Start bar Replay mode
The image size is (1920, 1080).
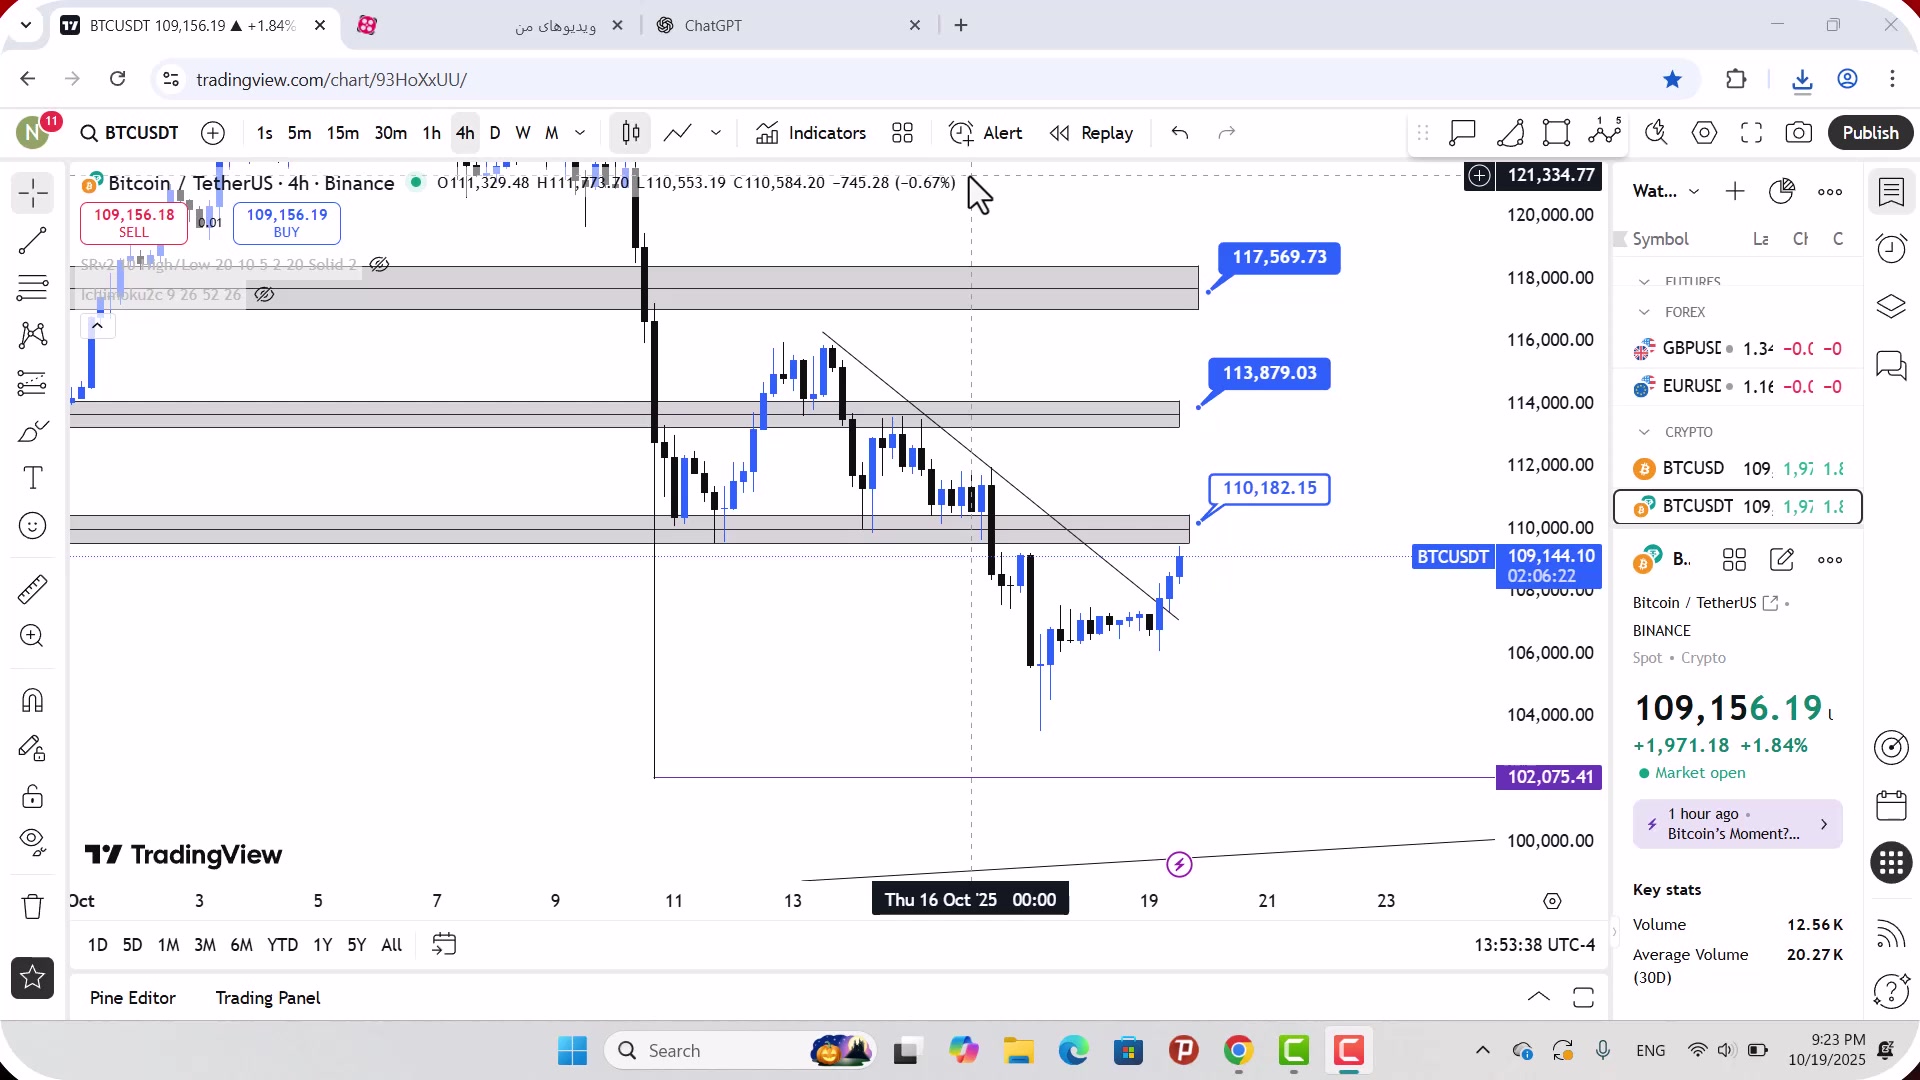pyautogui.click(x=1092, y=133)
